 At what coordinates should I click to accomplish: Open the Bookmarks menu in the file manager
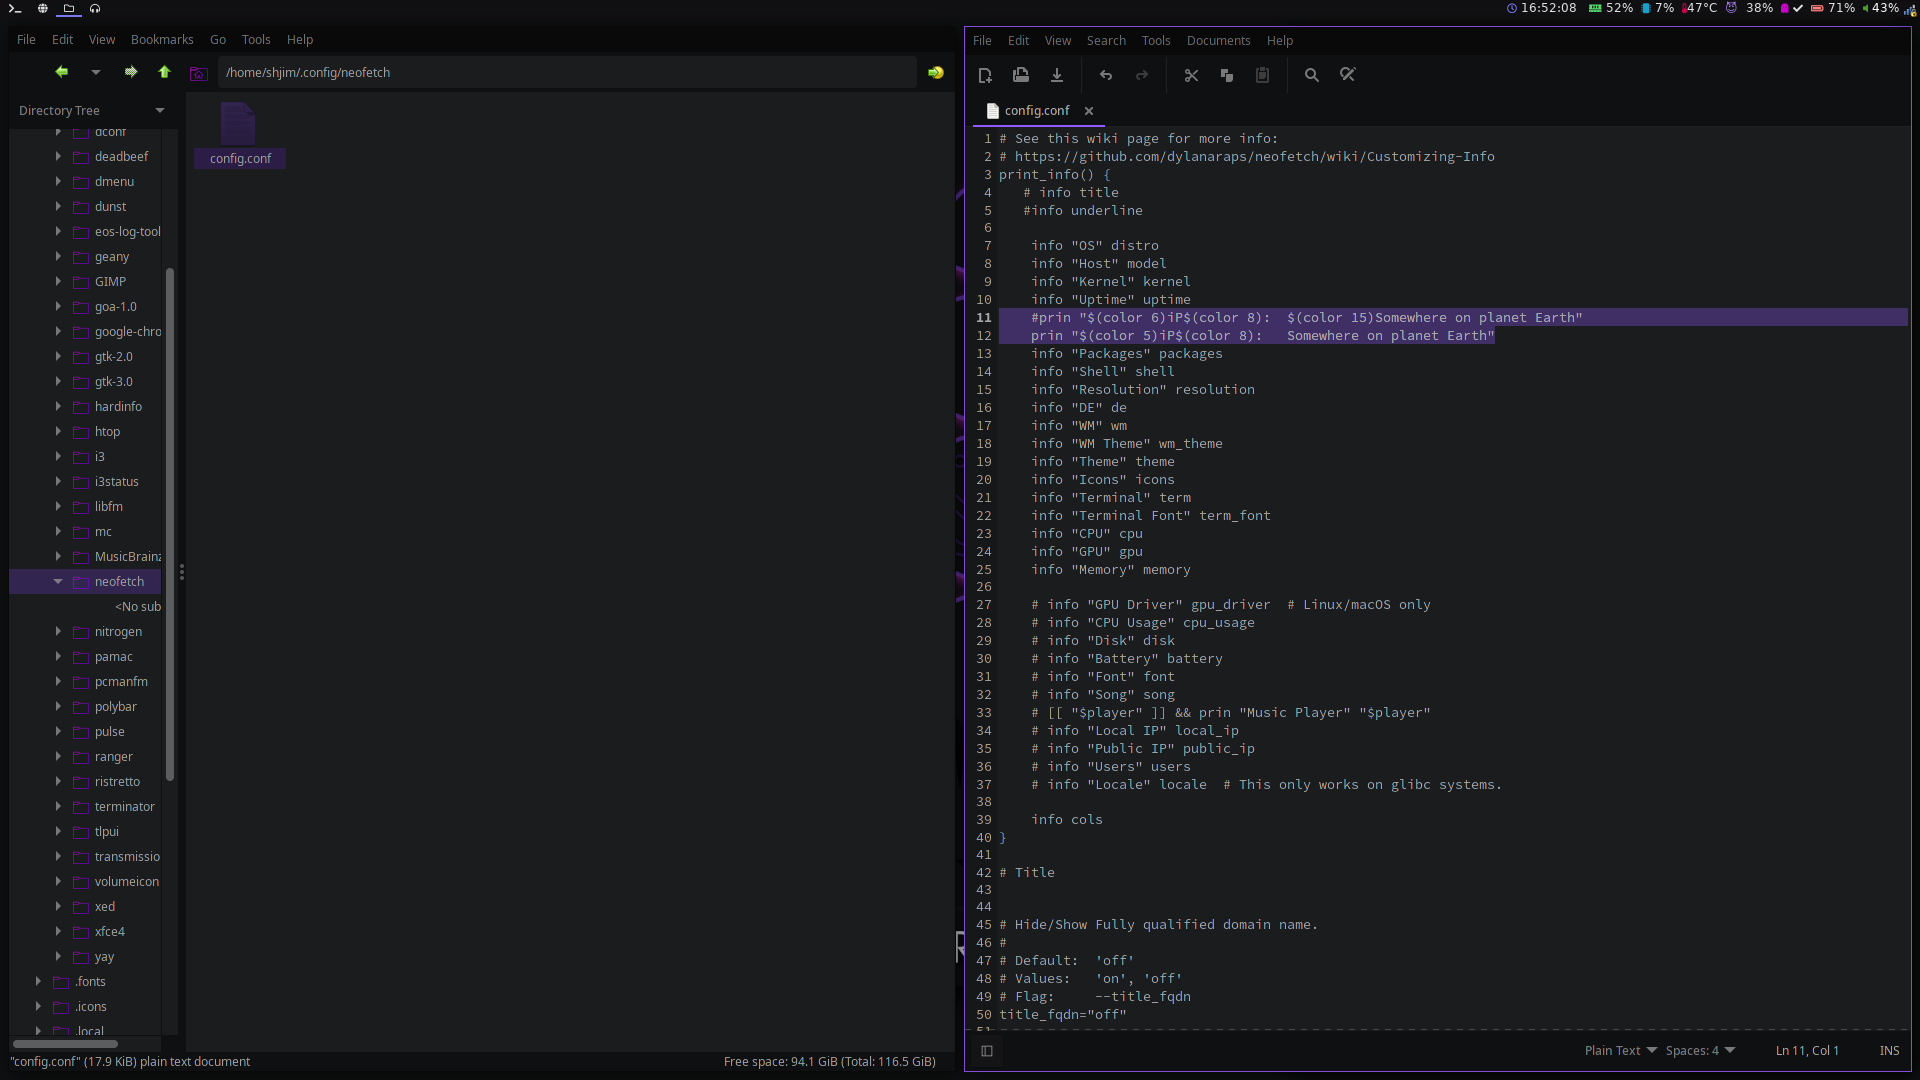(x=162, y=39)
